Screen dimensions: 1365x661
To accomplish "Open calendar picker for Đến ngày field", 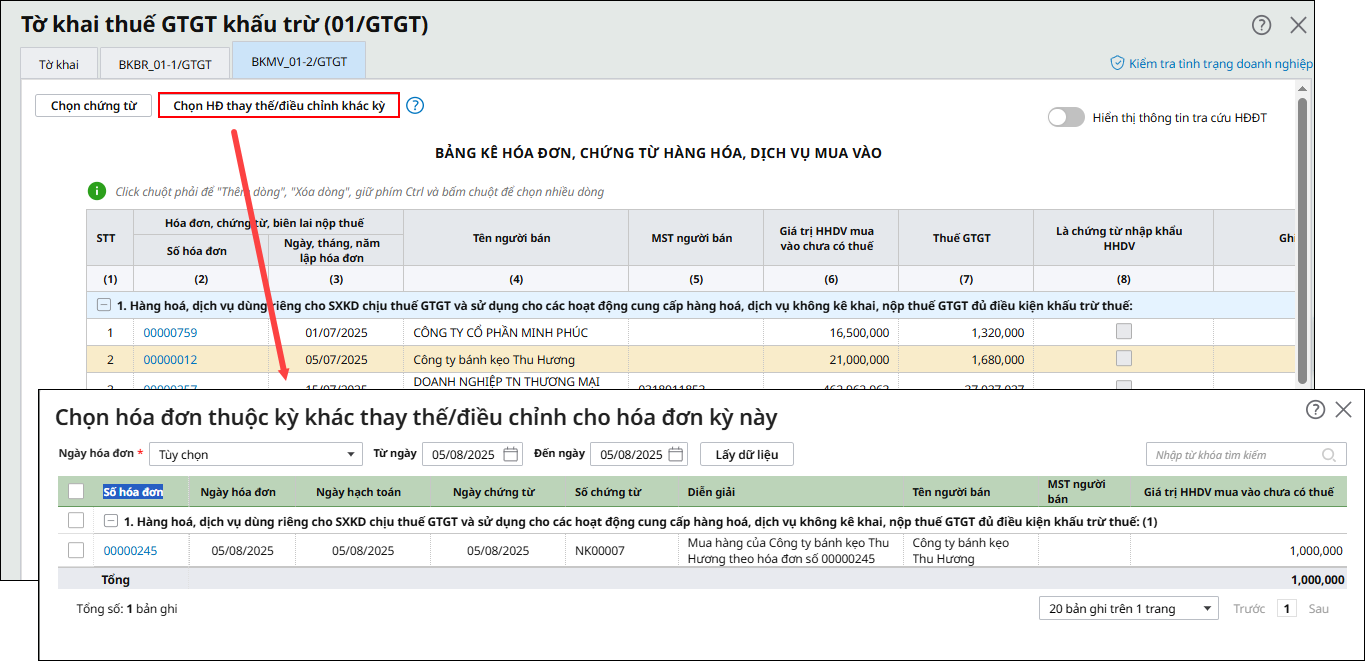I will tap(676, 454).
